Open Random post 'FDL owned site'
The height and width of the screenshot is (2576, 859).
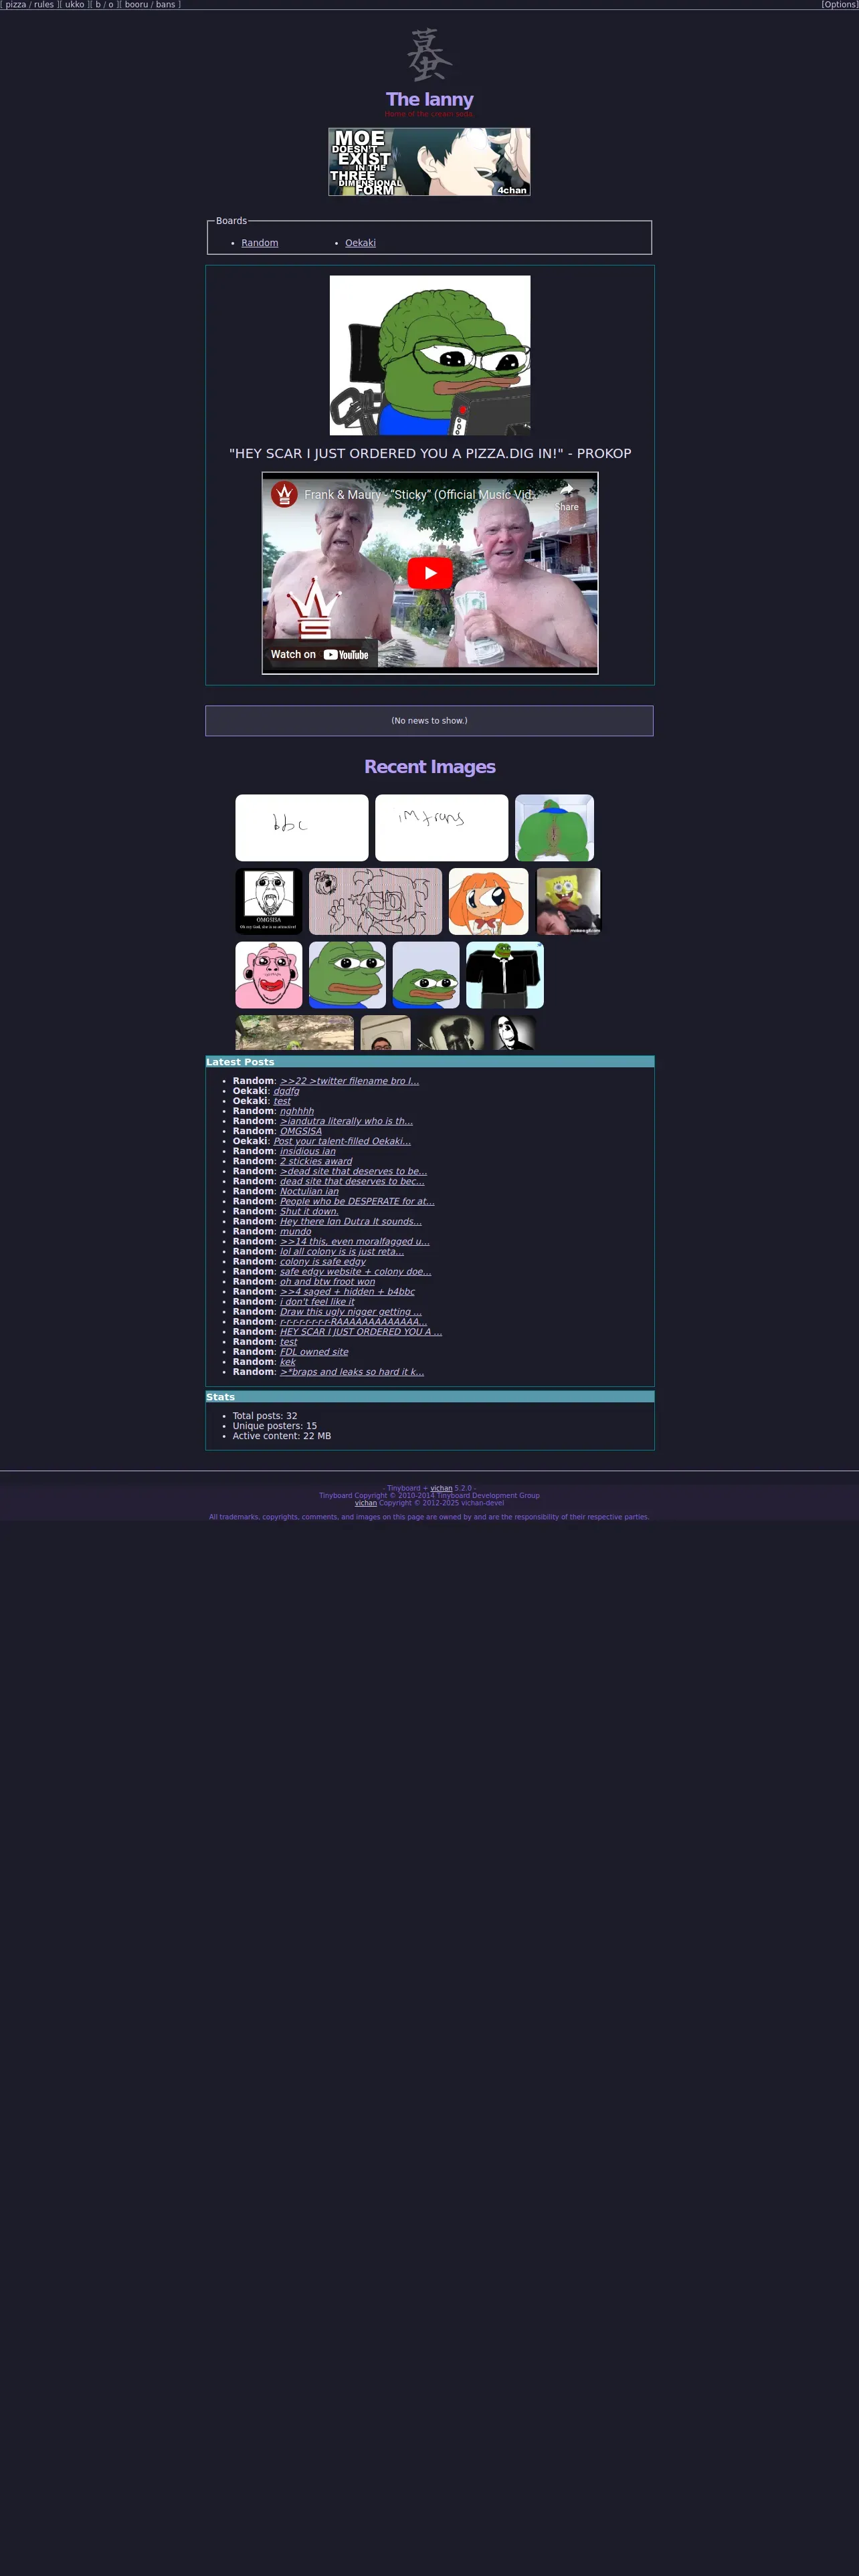click(314, 1351)
